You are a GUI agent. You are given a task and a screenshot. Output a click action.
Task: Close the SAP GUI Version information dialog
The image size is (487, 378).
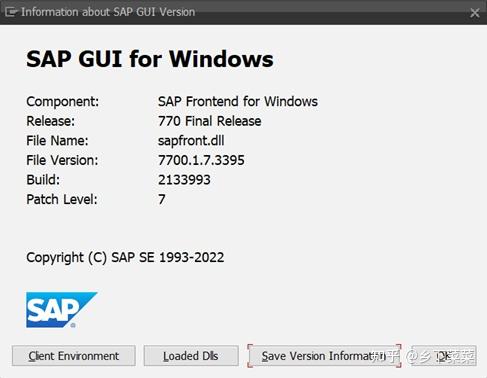click(475, 13)
